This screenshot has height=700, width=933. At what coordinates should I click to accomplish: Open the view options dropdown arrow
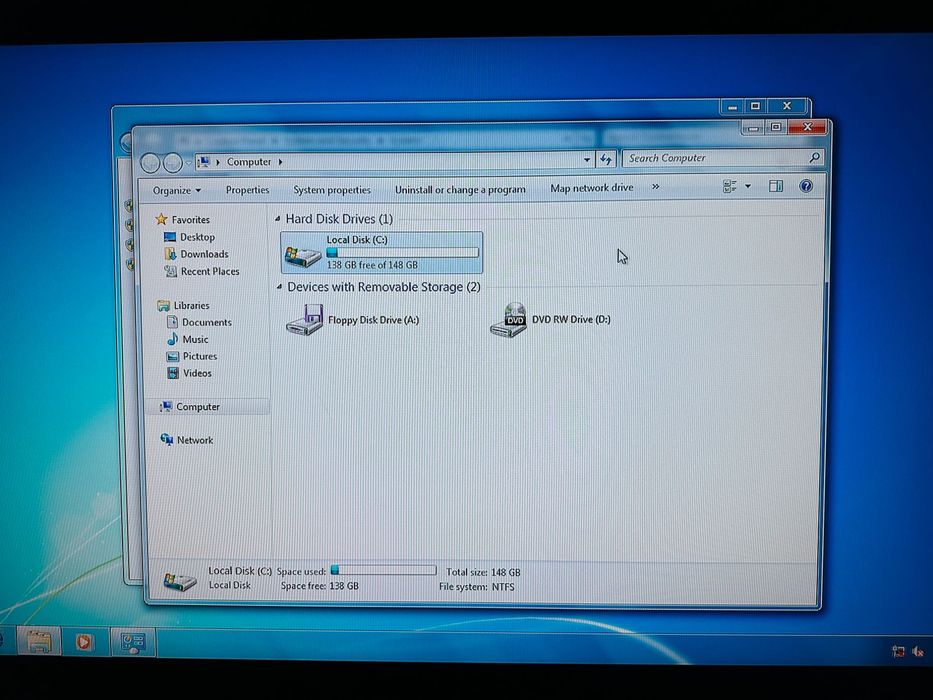pyautogui.click(x=748, y=186)
